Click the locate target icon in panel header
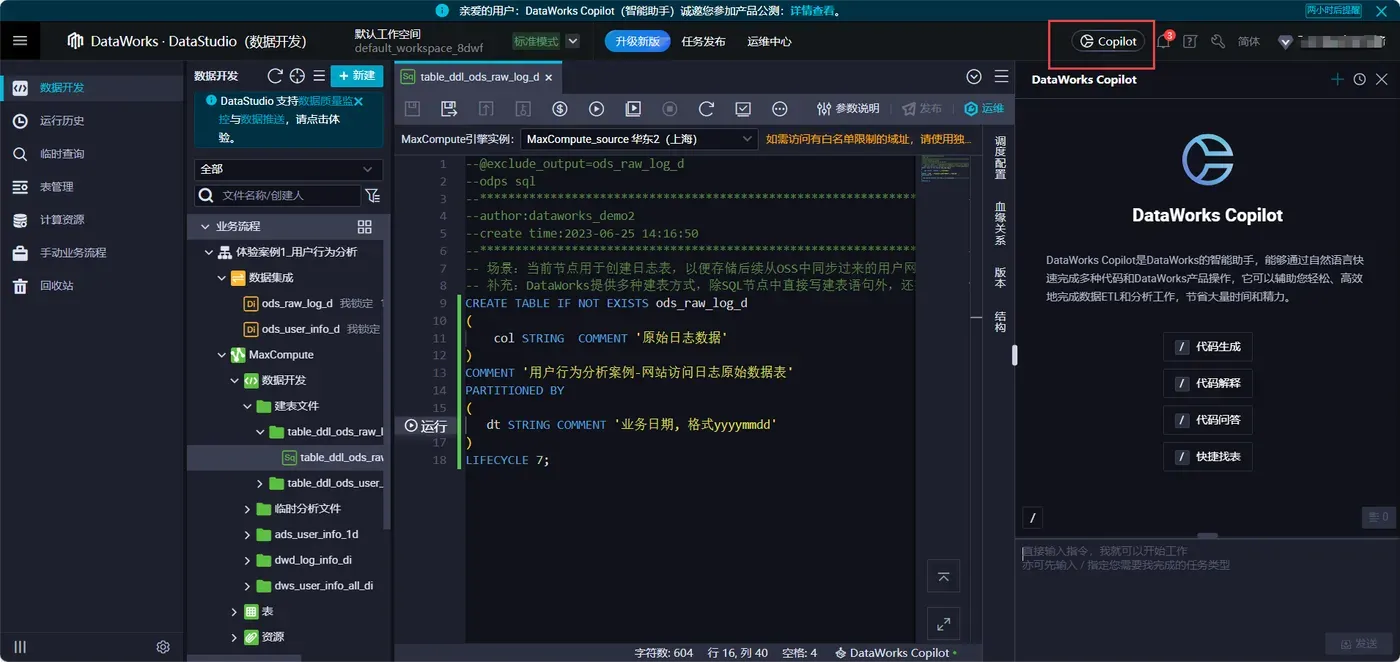 pos(297,76)
